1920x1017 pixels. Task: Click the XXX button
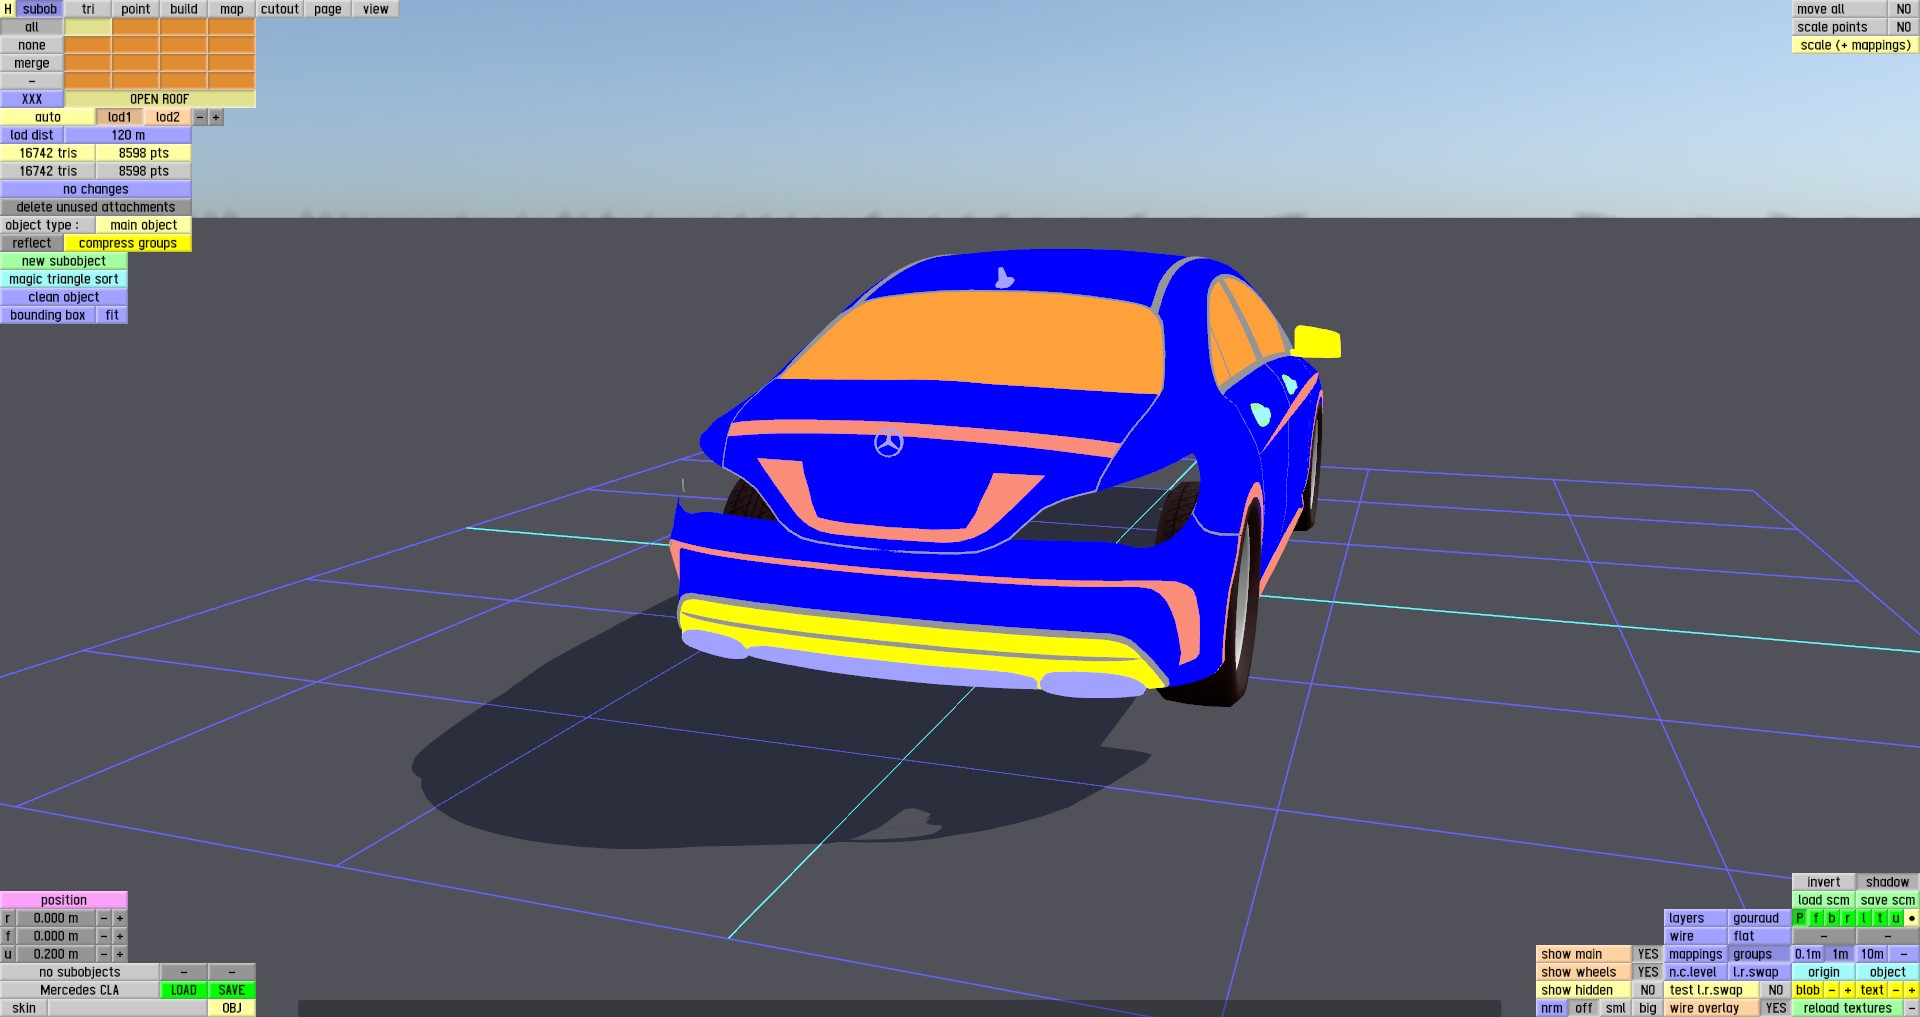32,99
